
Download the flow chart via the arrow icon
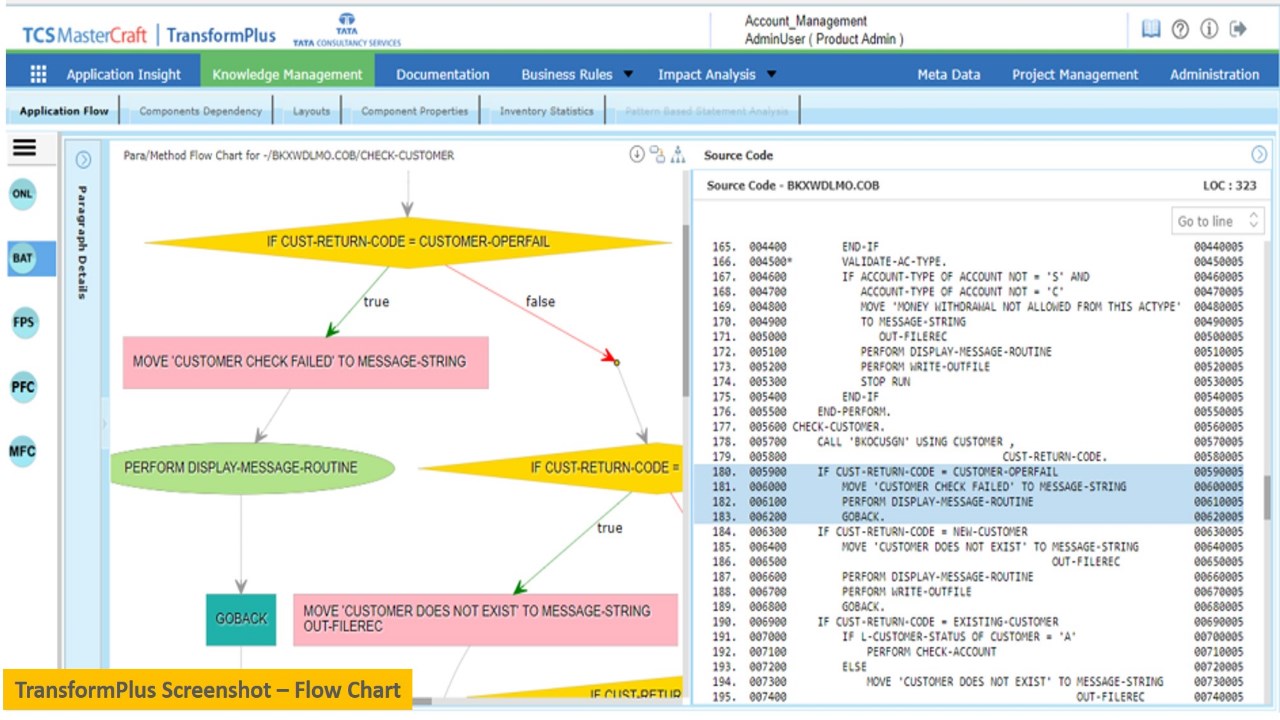(636, 155)
